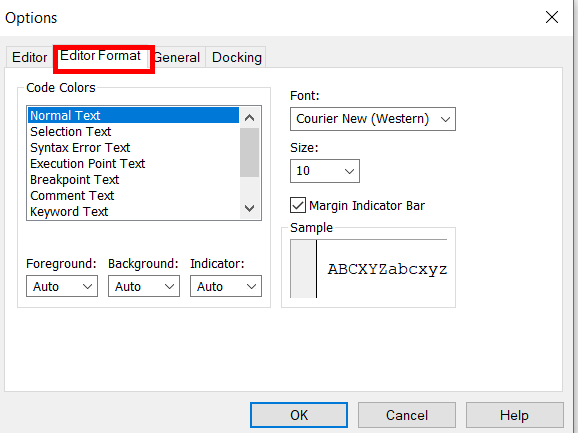578x433 pixels.
Task: Click the Help button
Action: [515, 415]
